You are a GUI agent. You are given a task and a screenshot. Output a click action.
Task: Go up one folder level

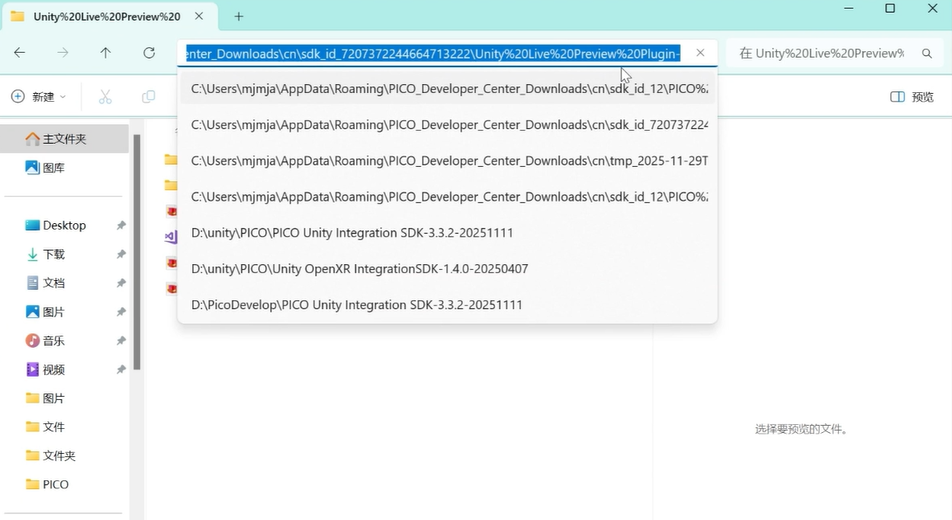(x=106, y=53)
